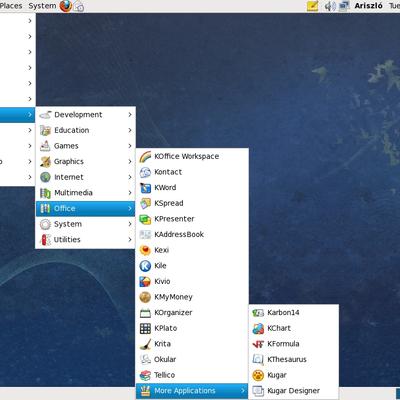The height and width of the screenshot is (400, 400).
Task: Expand the Internet submenu arrow
Action: pyautogui.click(x=130, y=177)
